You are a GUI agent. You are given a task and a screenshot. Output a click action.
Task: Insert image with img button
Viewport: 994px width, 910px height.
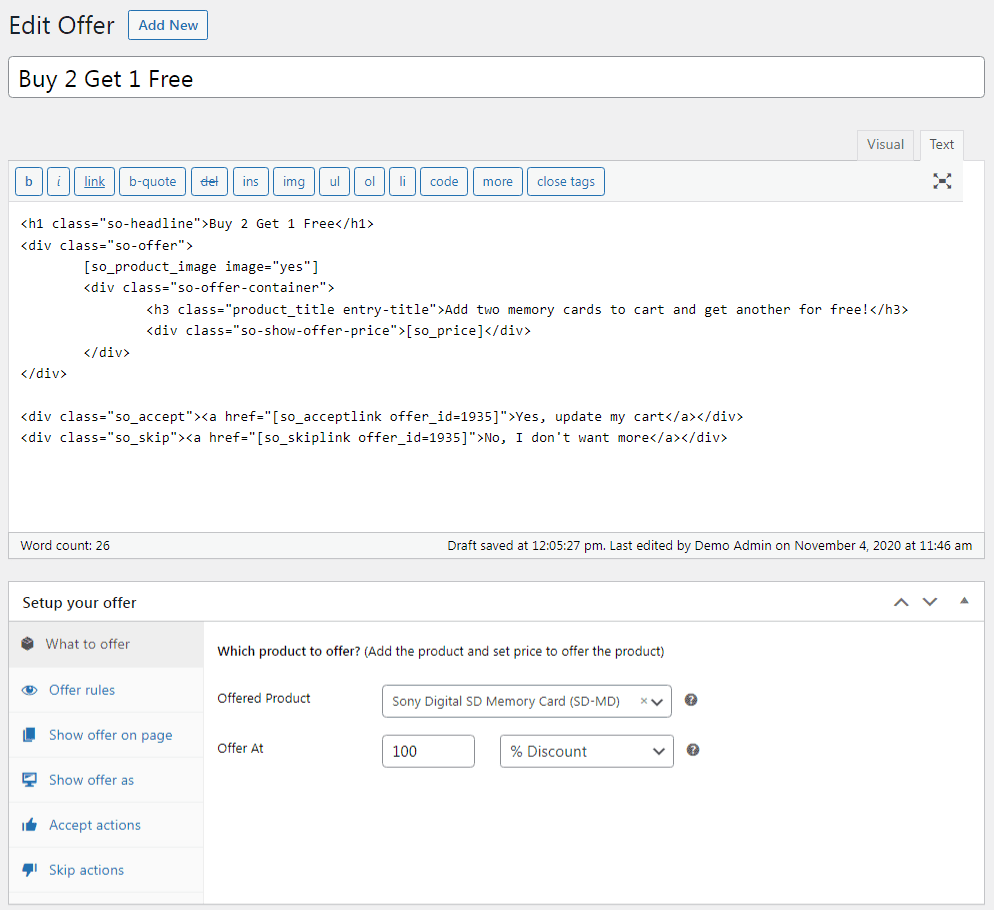pos(294,181)
